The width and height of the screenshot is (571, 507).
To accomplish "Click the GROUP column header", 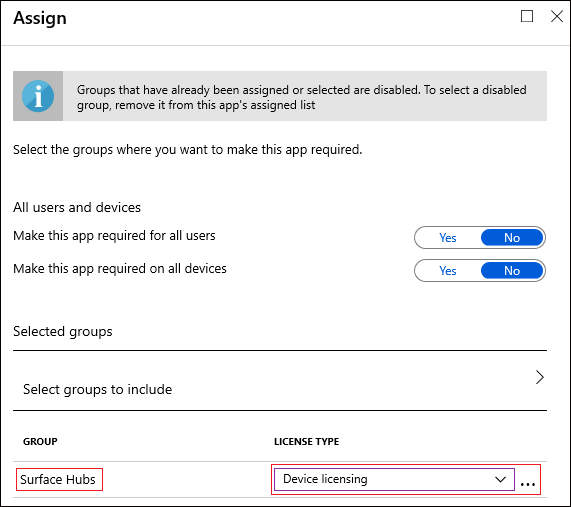I will 40,441.
